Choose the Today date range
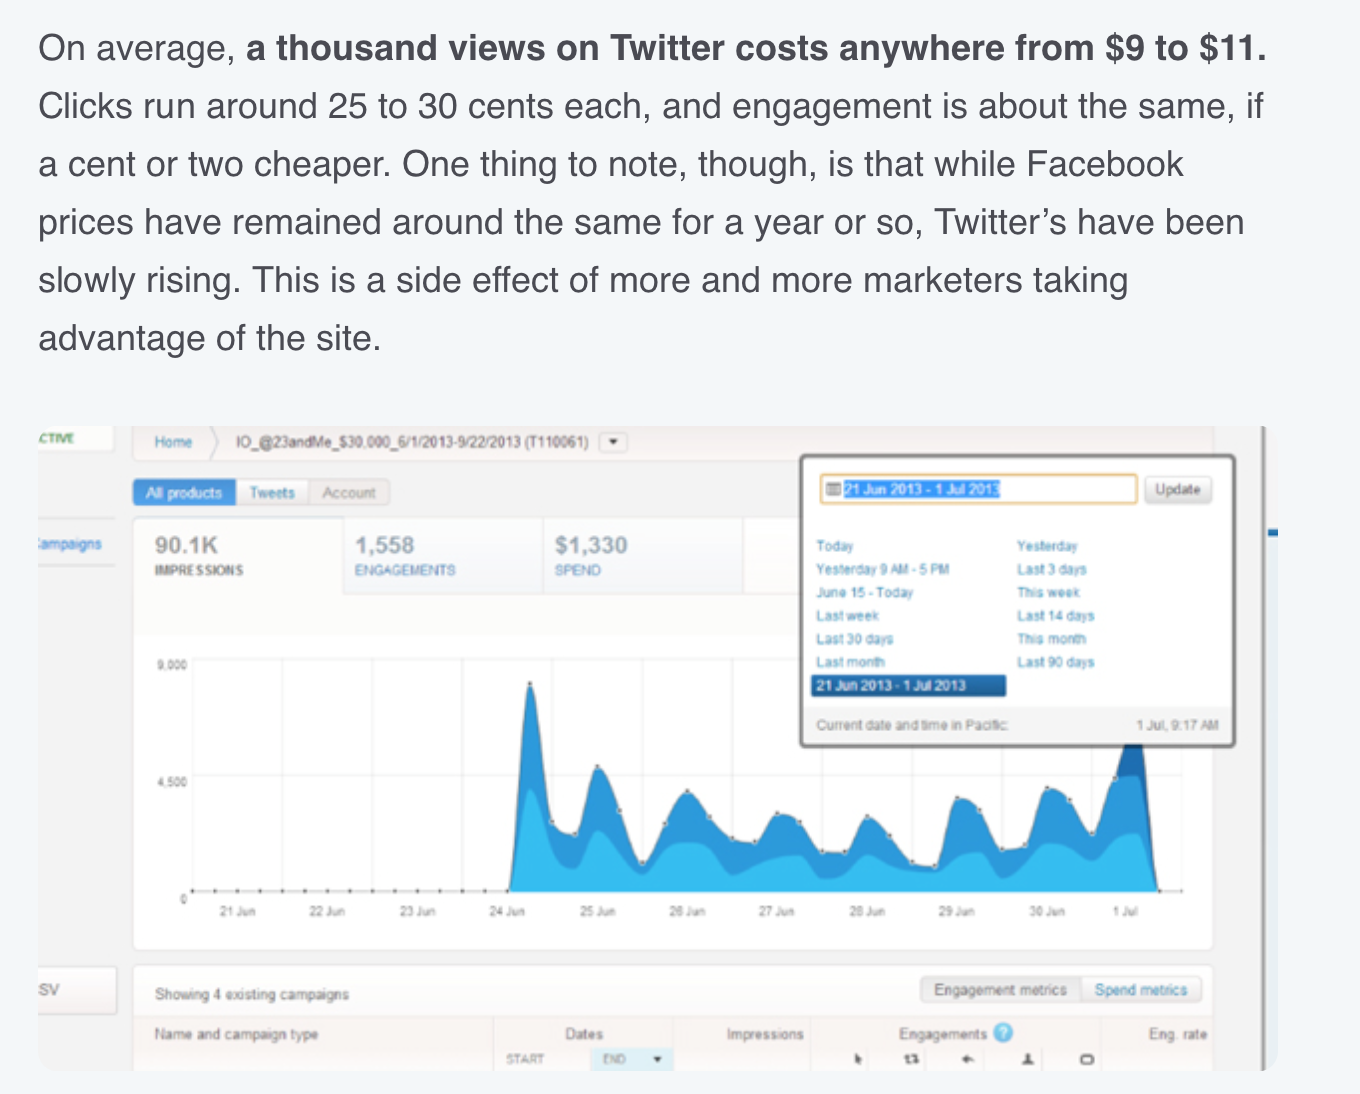Screen dimensions: 1360x1094 pos(834,546)
